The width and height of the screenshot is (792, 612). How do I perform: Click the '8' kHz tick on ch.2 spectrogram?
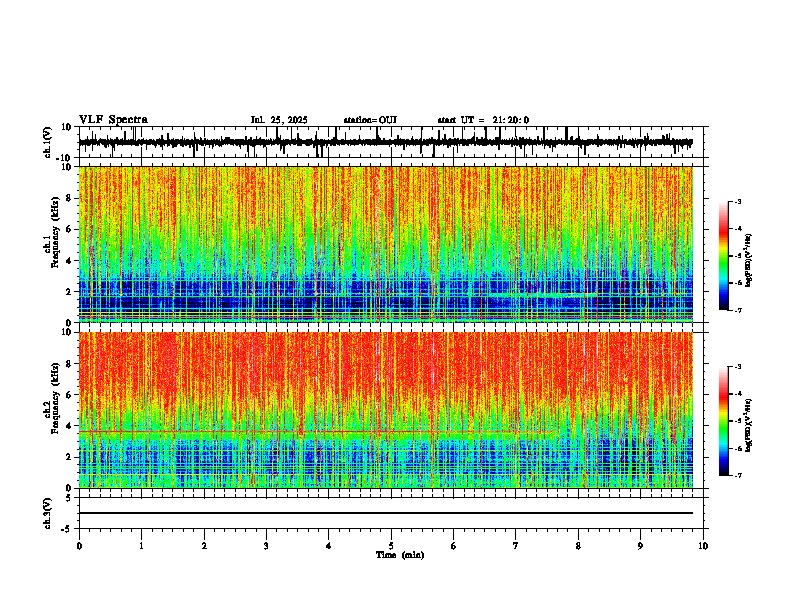70,364
